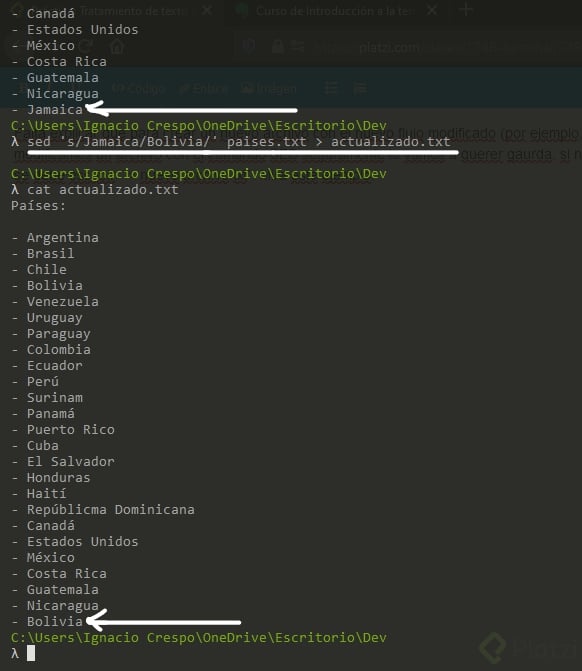Click the sed command line in the terminal

[239, 142]
